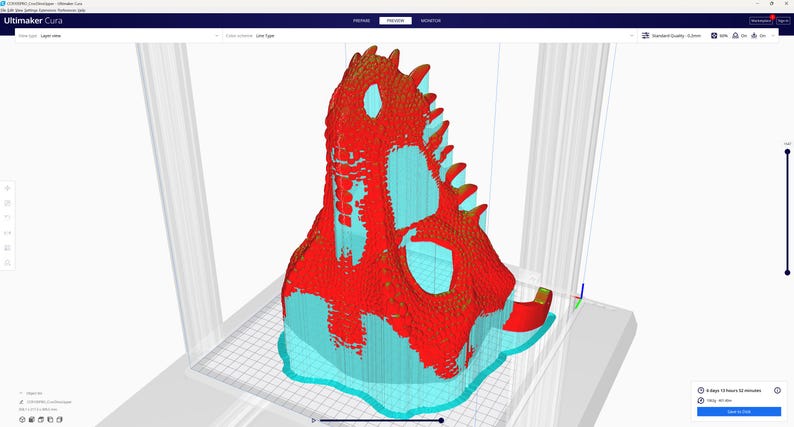Switch to left view camera icon

click(x=50, y=419)
